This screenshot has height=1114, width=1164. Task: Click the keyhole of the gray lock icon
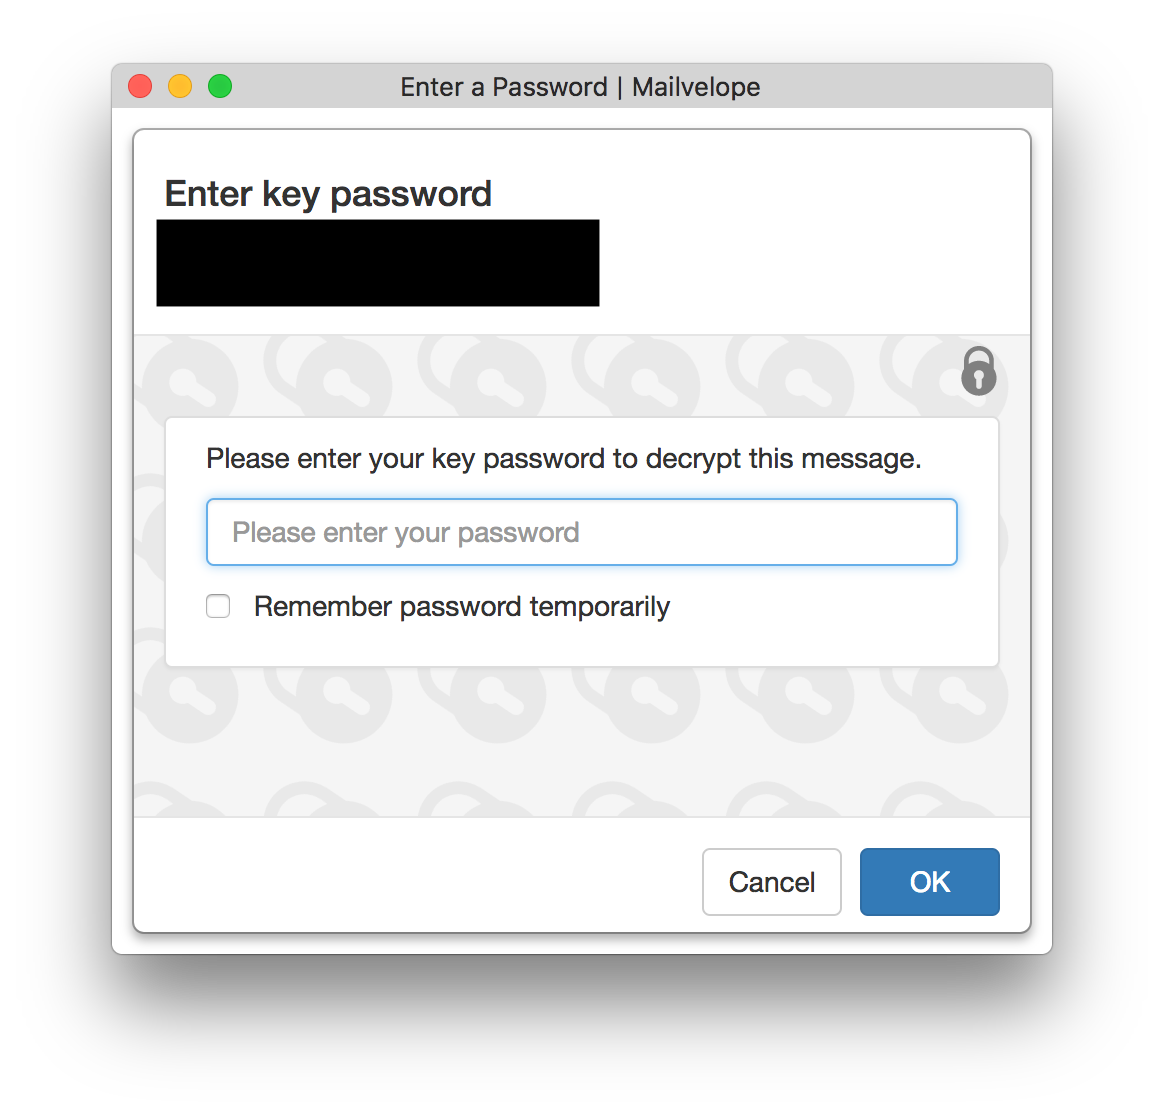[978, 381]
